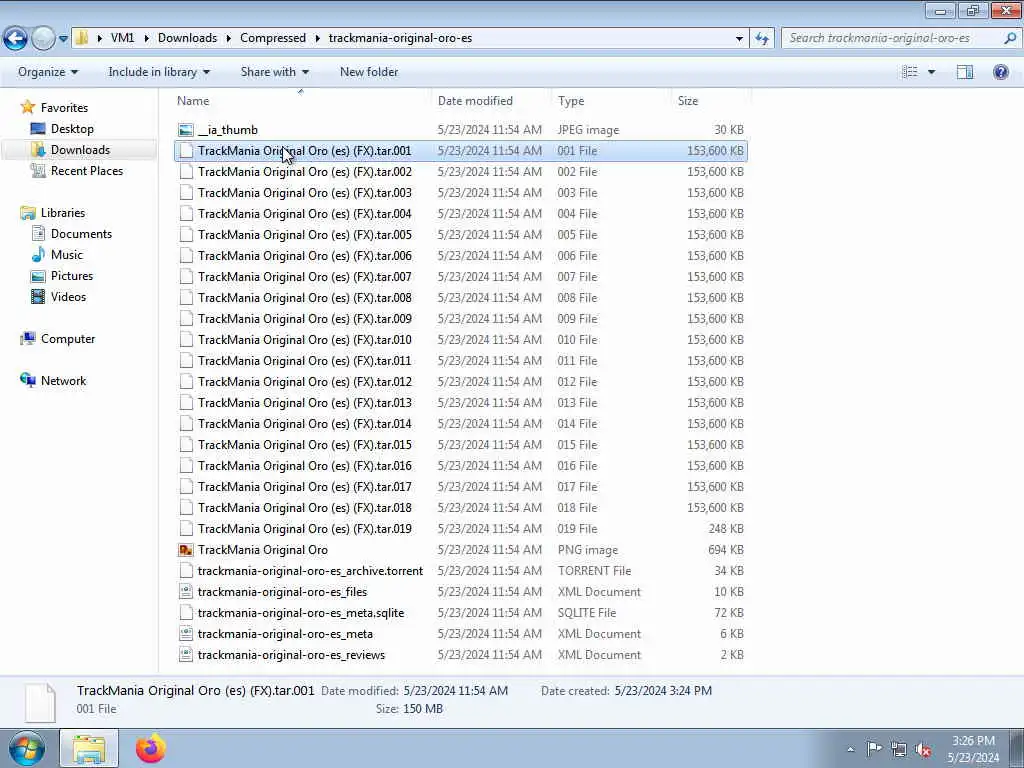Select the trackmania-original-oro-es_files XML icon
Viewport: 1024px width, 768px height.
pyautogui.click(x=186, y=592)
